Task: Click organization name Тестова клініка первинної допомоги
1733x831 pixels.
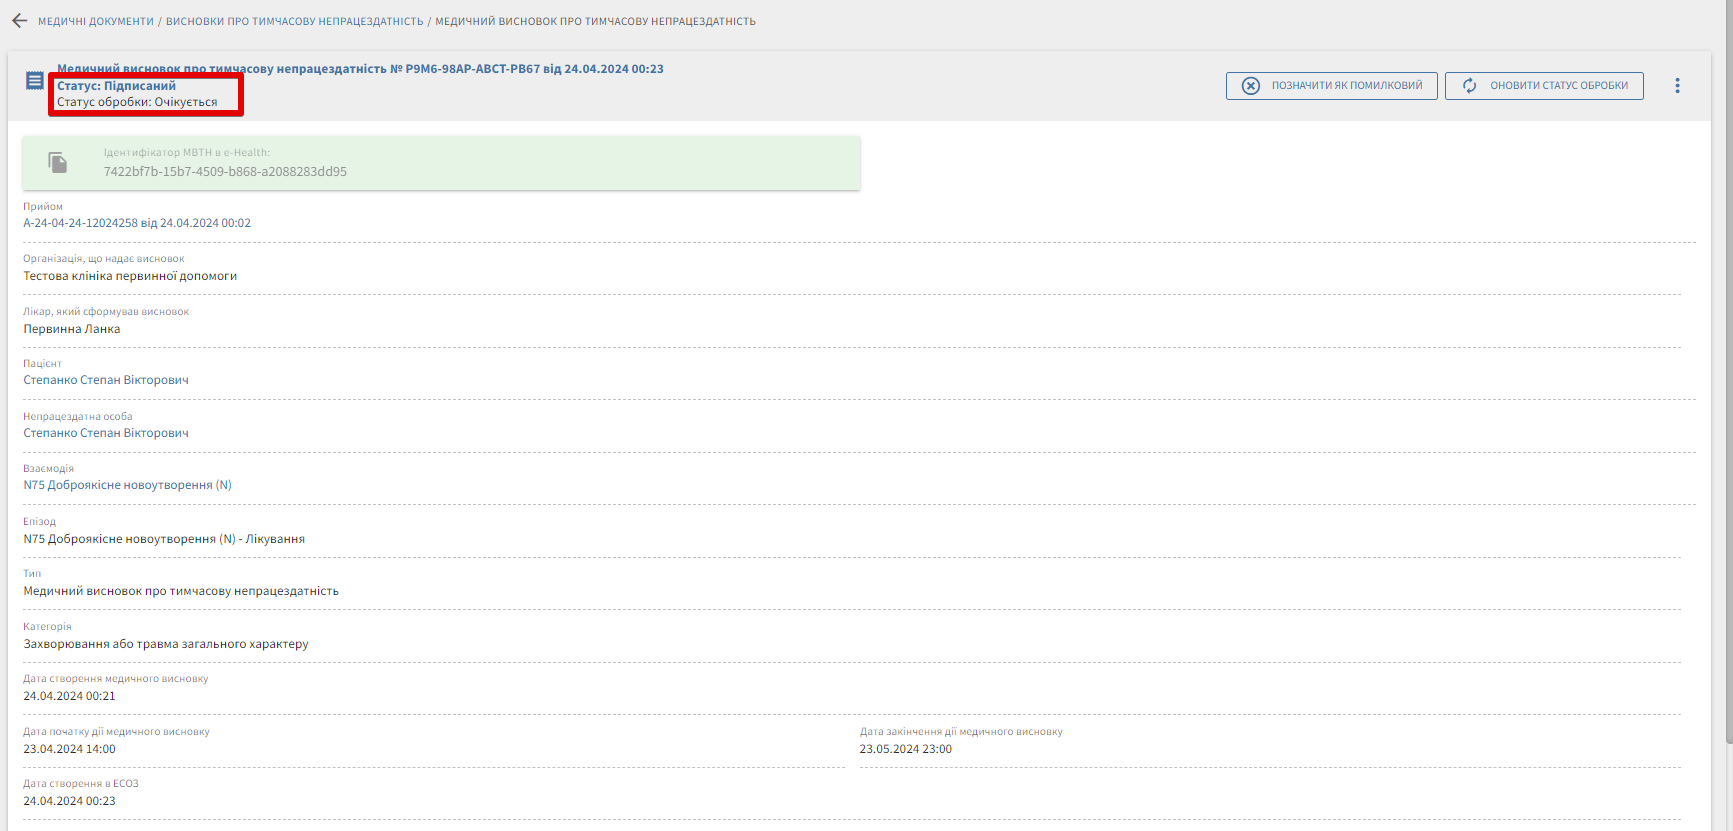Action: pos(130,276)
